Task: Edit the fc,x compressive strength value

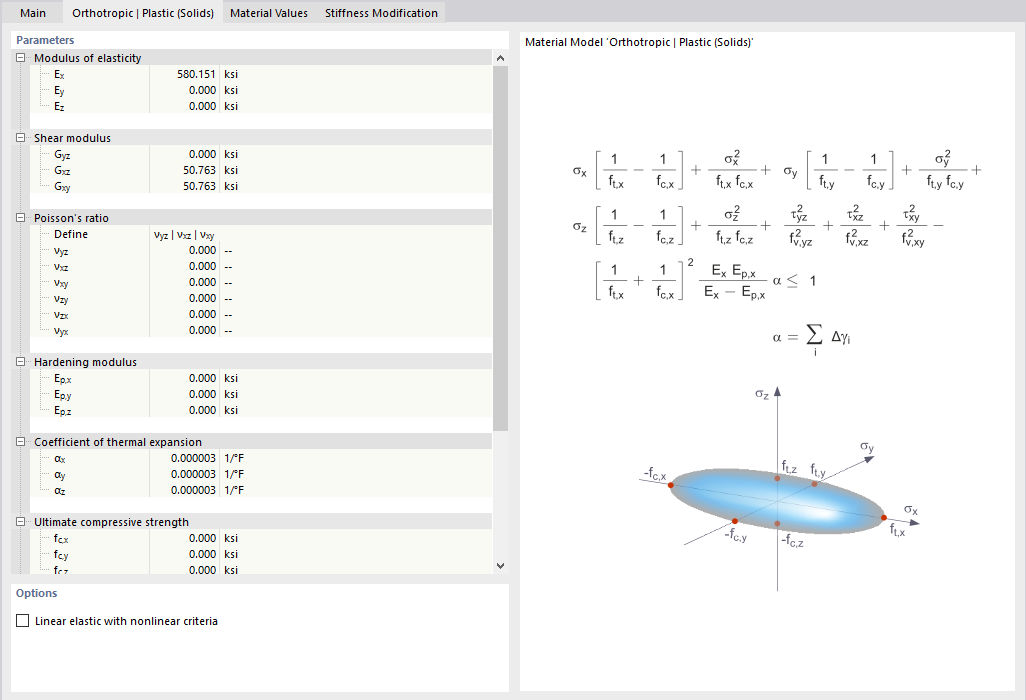Action: click(x=185, y=538)
